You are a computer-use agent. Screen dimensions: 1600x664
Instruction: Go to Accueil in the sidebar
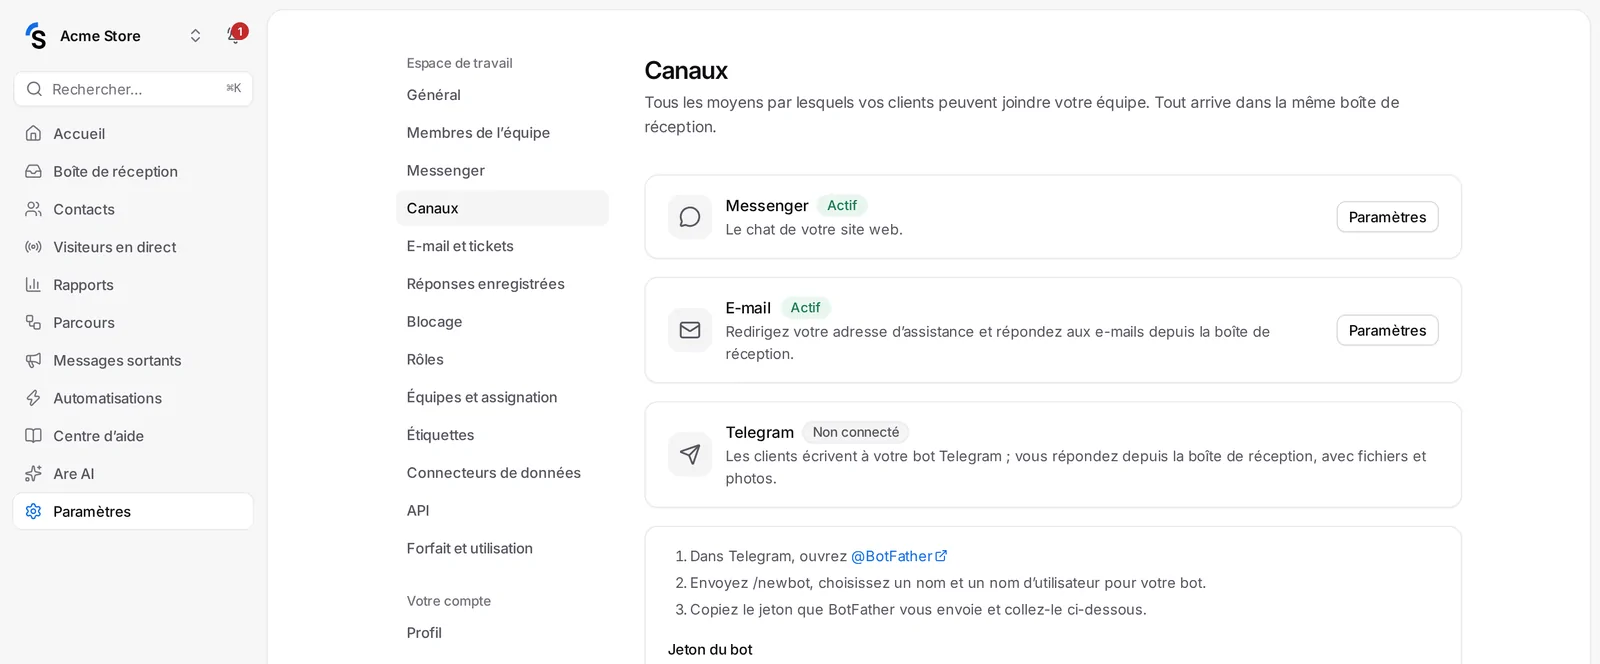133,133
